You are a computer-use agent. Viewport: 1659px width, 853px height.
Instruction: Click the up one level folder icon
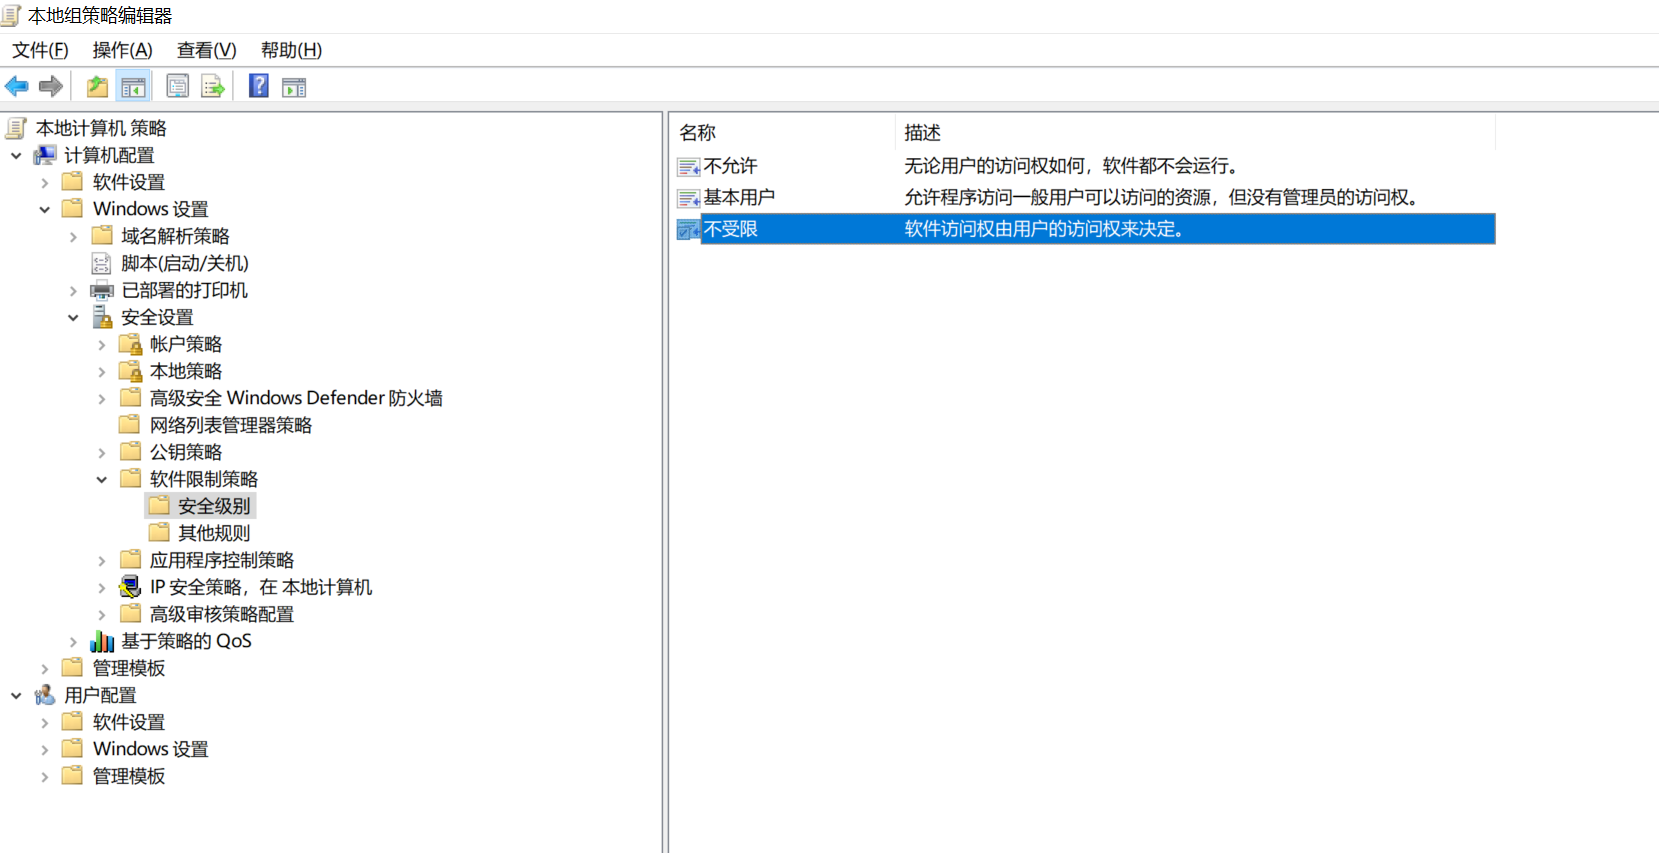pos(97,87)
